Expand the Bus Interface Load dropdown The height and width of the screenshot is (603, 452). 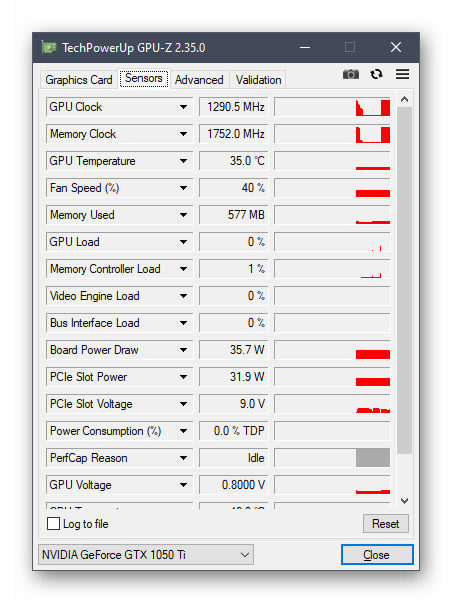(183, 323)
